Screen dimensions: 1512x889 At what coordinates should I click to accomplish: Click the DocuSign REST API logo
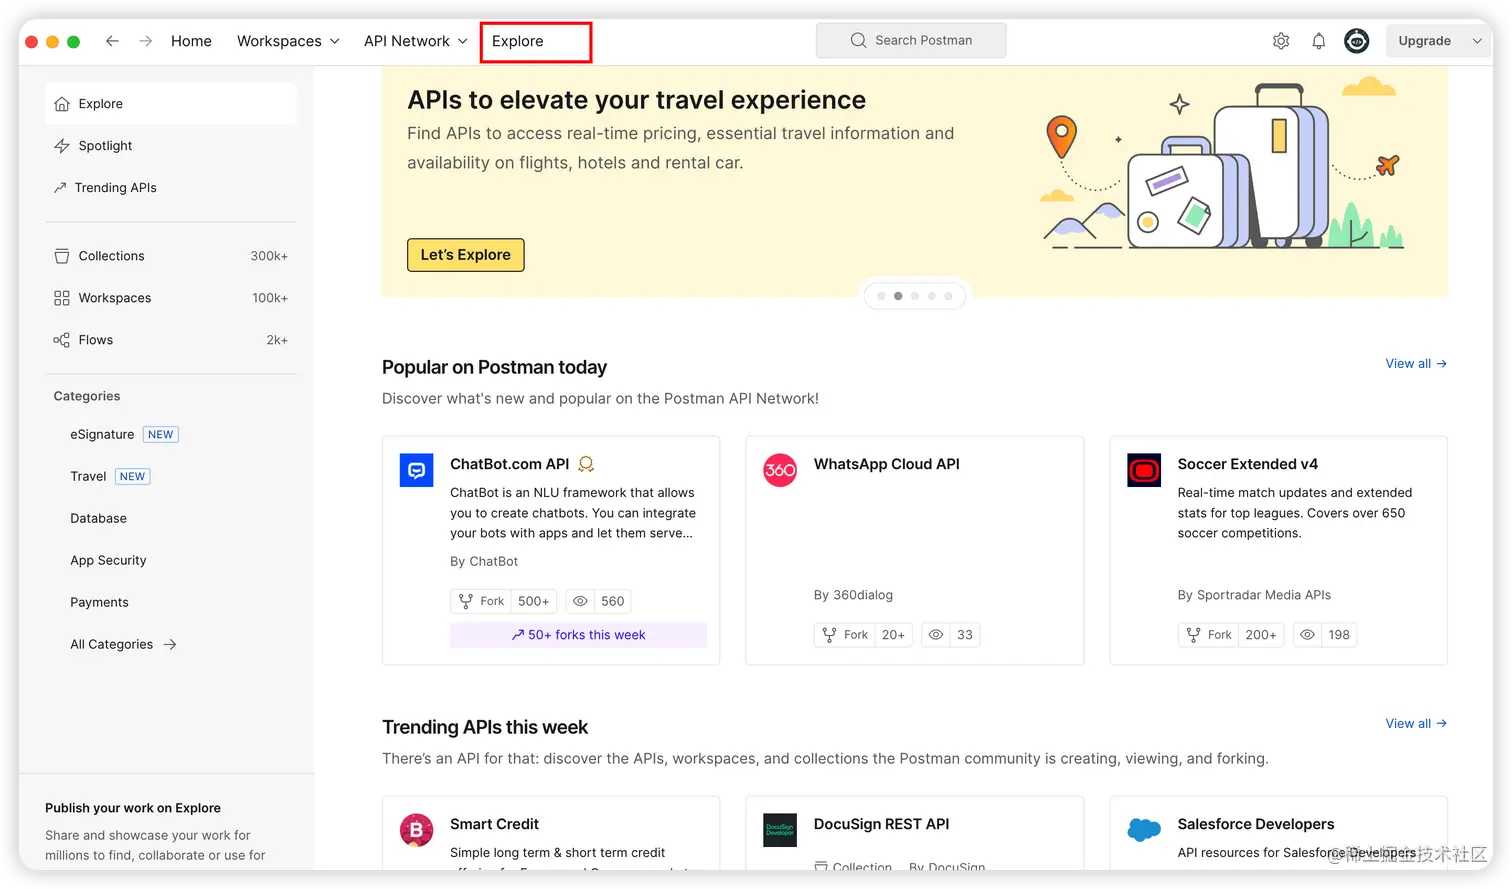click(780, 830)
